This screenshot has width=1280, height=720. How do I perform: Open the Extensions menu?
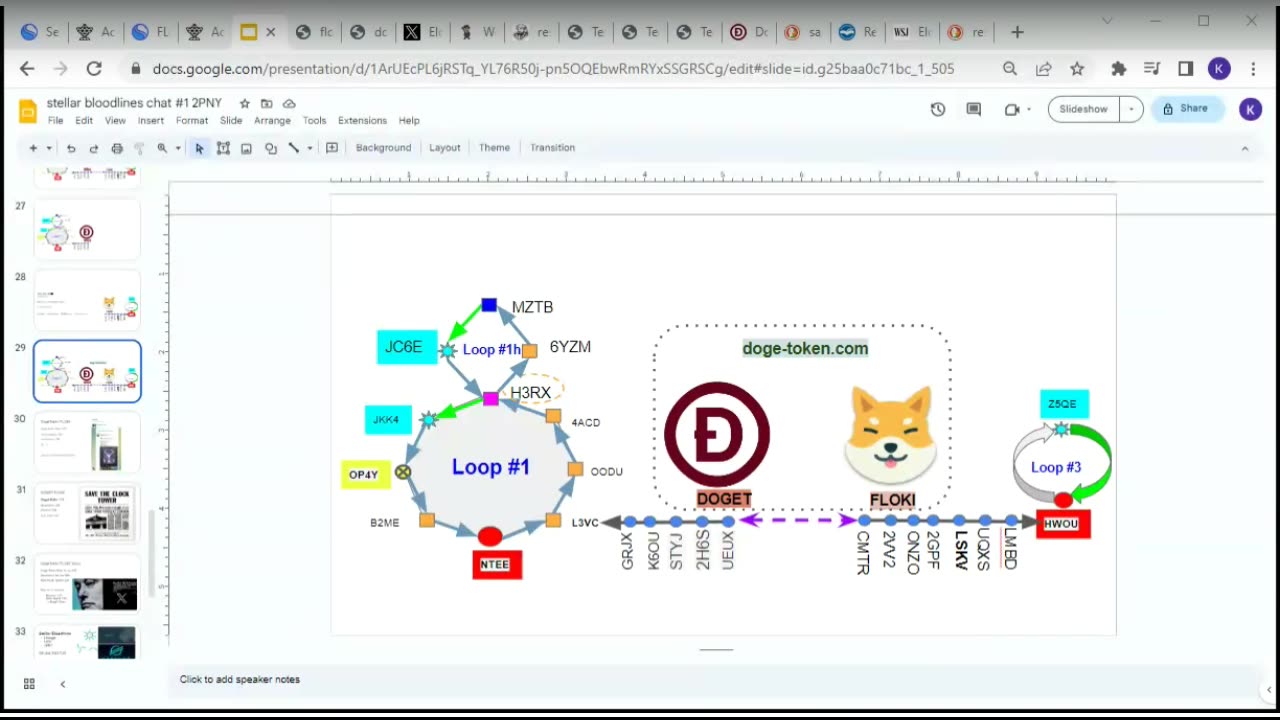point(362,120)
